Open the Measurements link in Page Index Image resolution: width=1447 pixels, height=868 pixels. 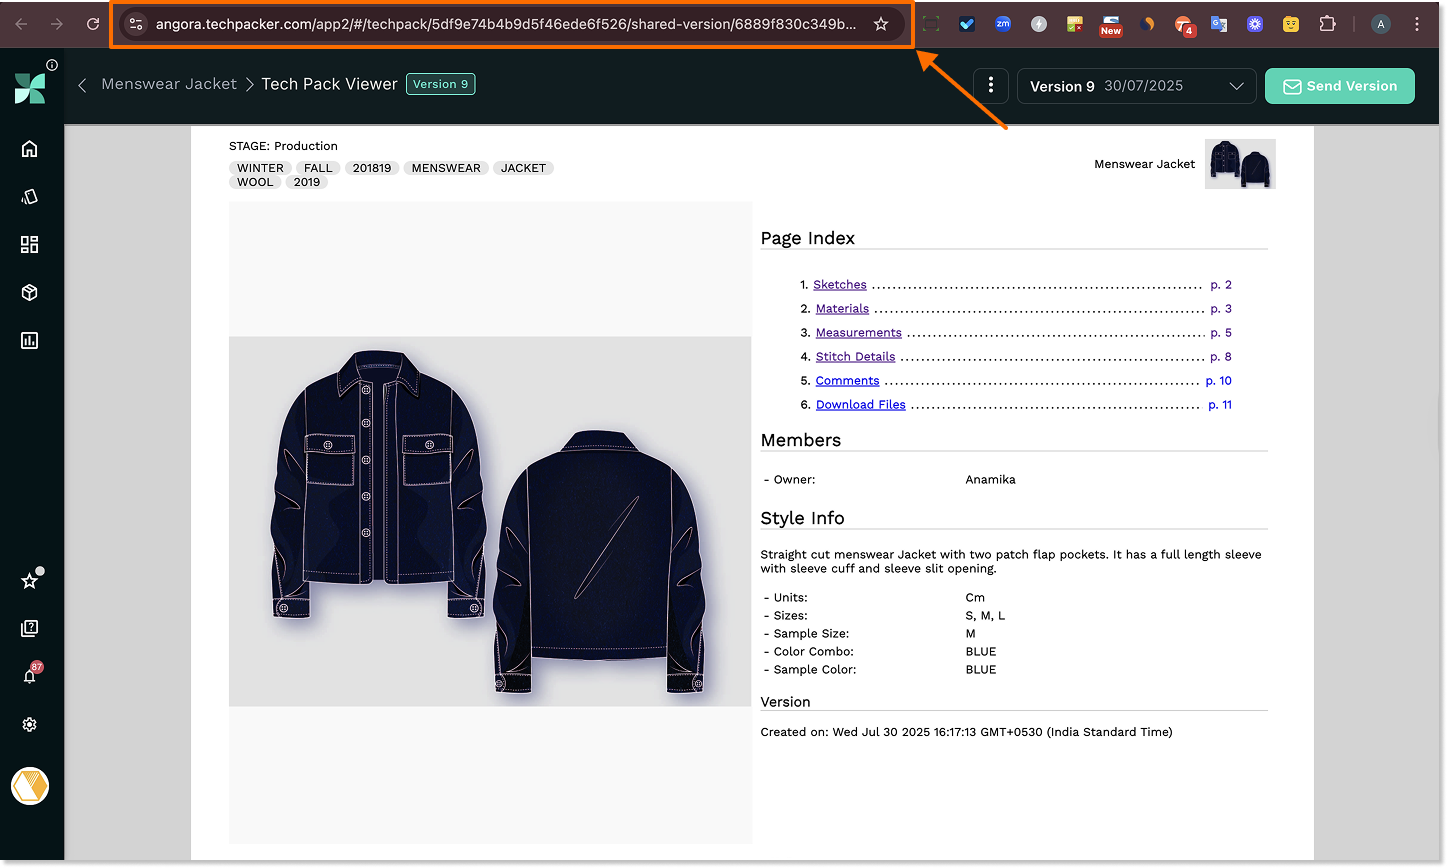coord(858,333)
